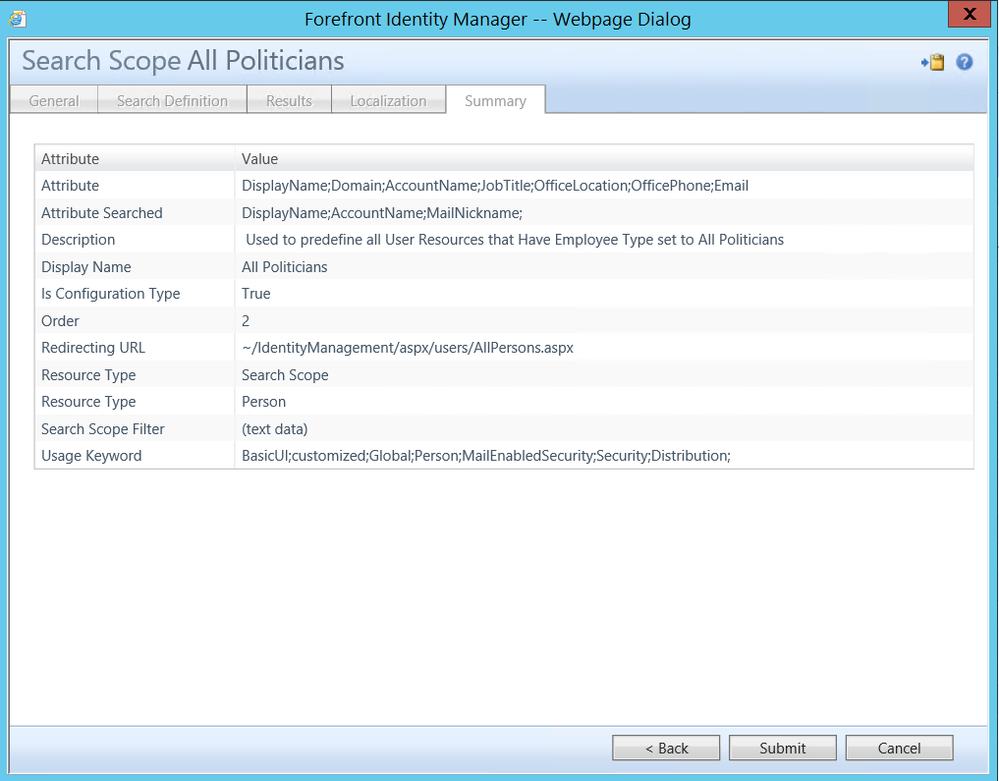Screen dimensions: 999x781
Task: Click the Redirecting URL label
Action: tap(93, 348)
